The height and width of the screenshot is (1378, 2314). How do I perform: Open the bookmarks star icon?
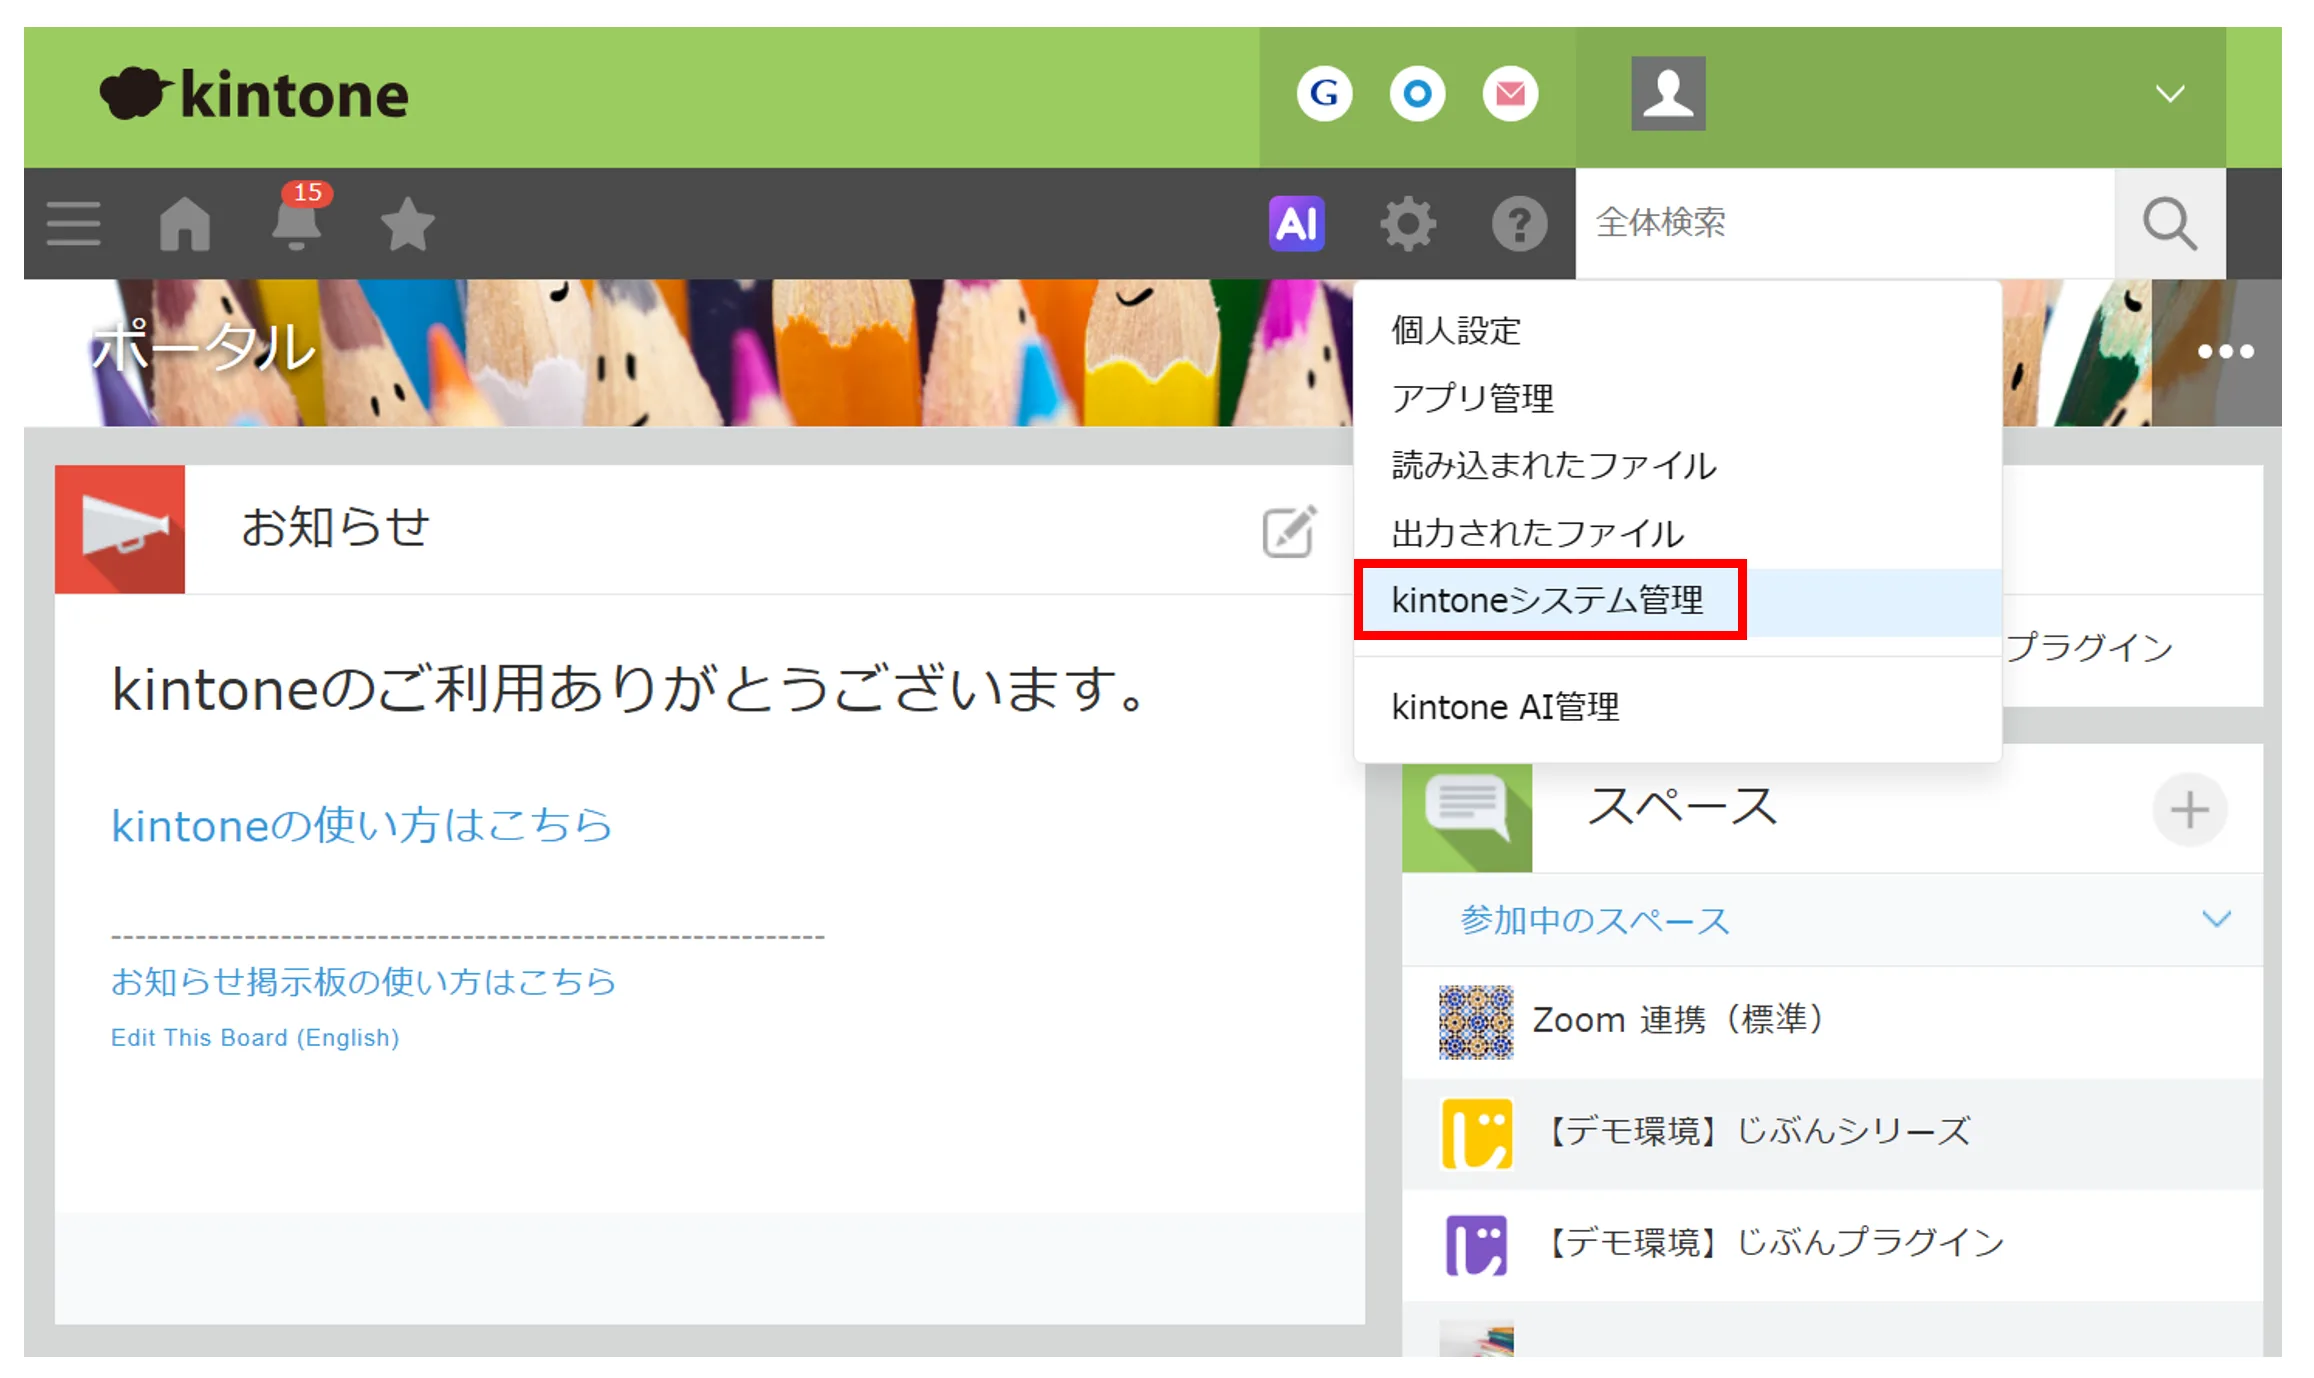408,223
